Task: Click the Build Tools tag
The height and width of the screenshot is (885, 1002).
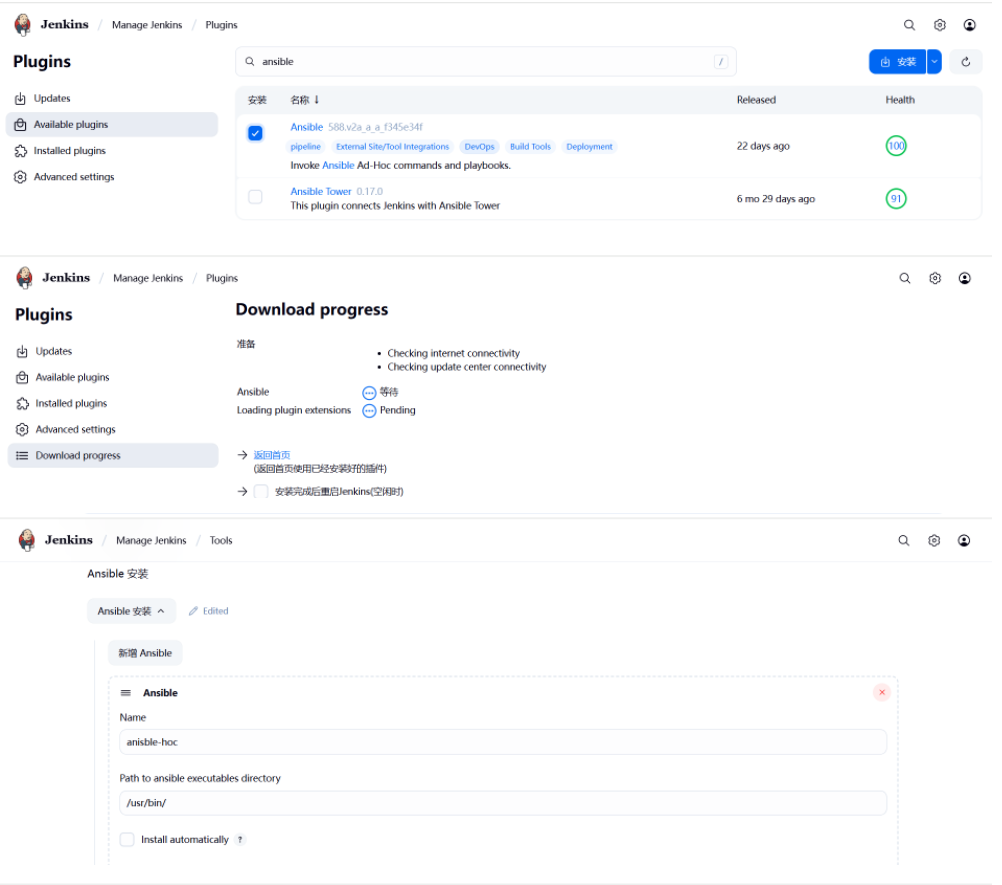Action: point(530,147)
